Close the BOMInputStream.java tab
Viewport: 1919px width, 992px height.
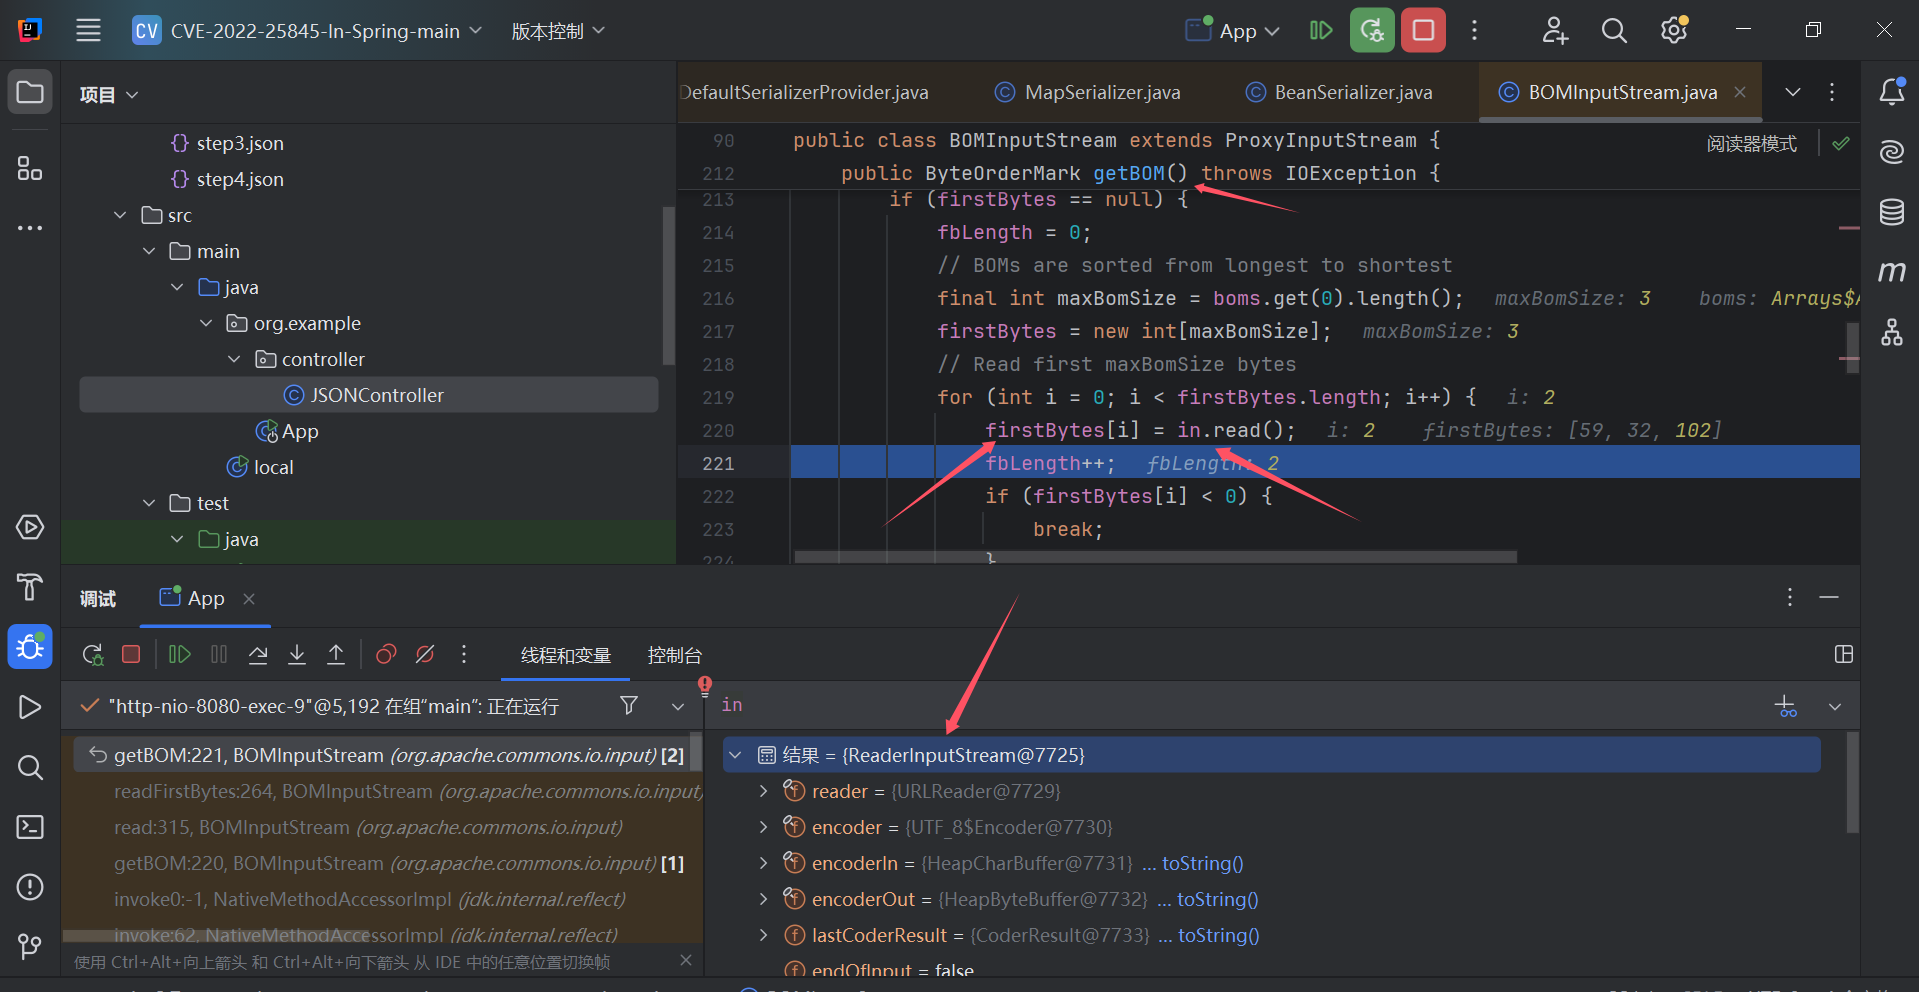coord(1740,92)
